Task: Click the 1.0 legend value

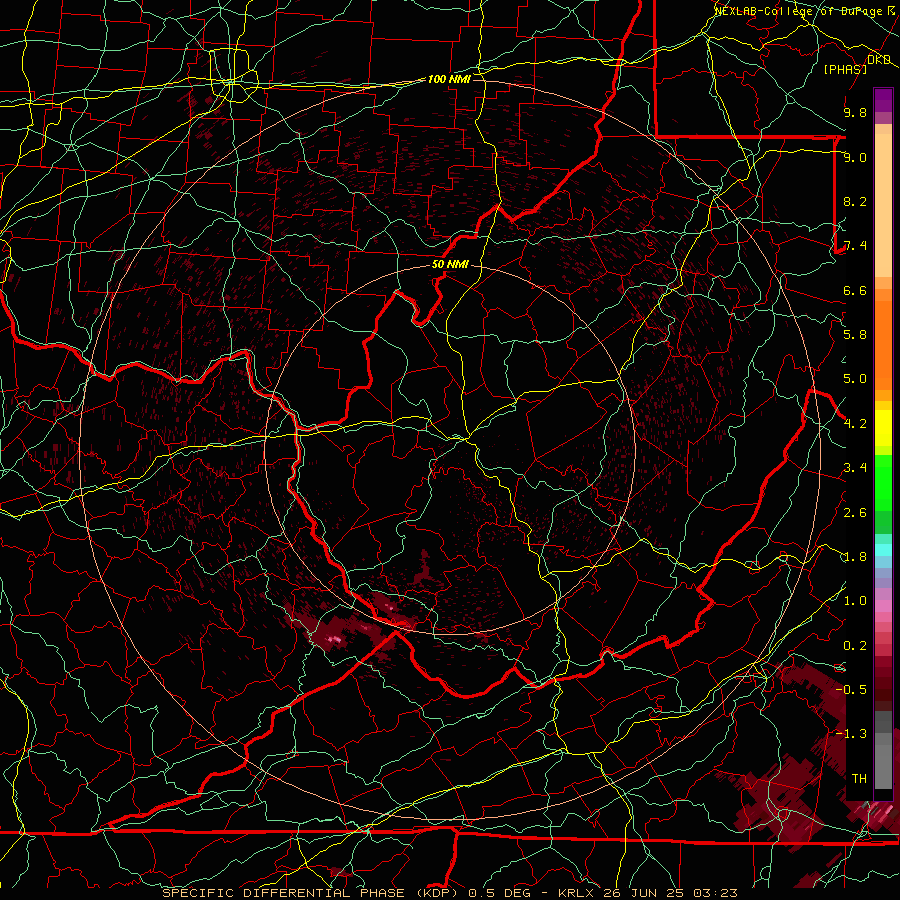Action: click(x=855, y=601)
